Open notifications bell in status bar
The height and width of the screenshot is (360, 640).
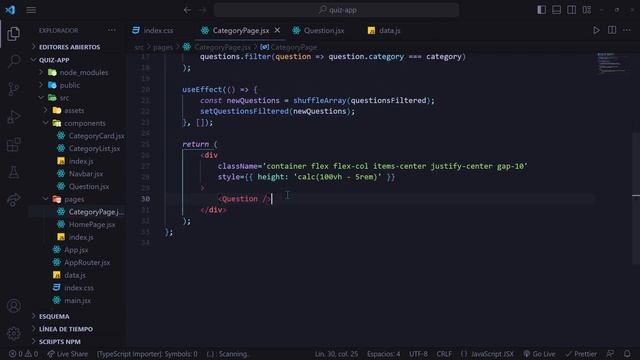click(x=627, y=354)
